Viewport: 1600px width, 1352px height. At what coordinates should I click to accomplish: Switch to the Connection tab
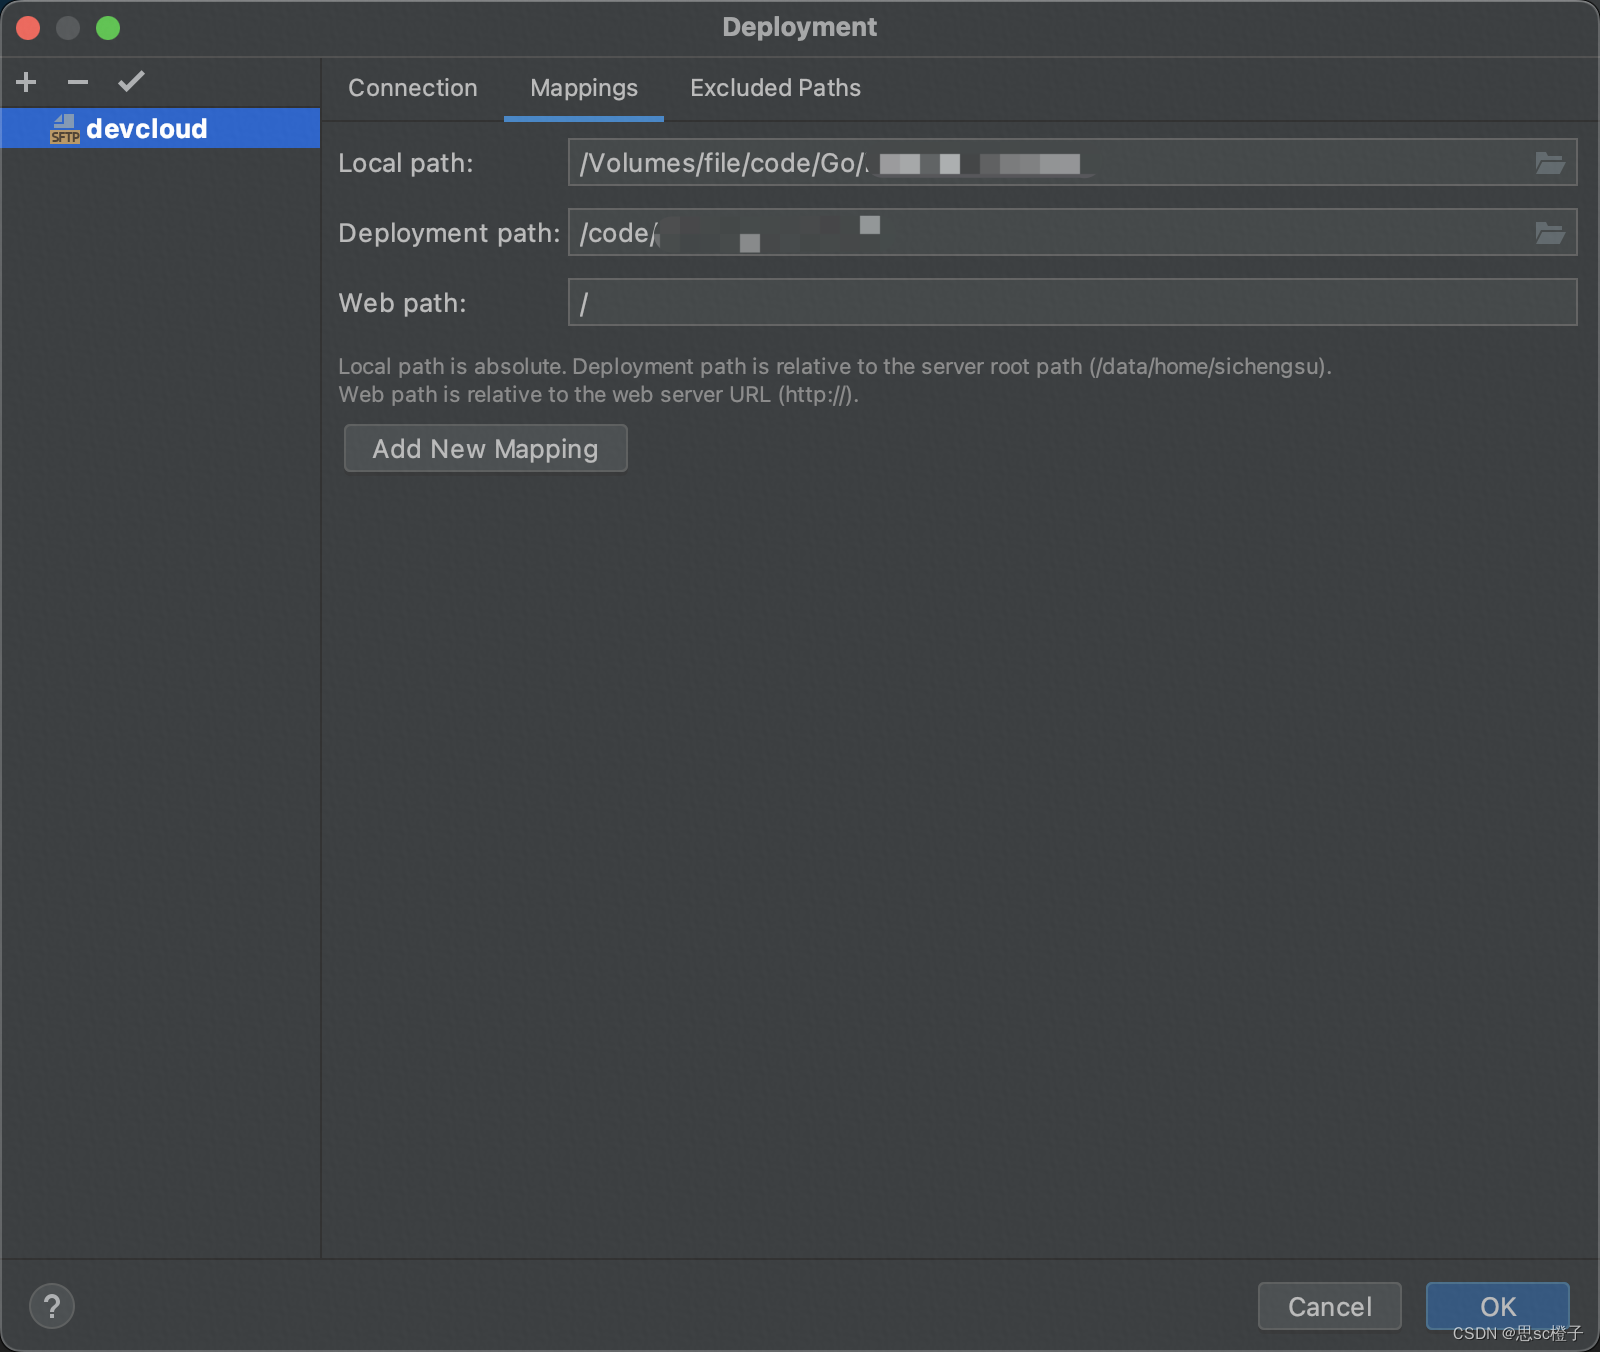click(x=413, y=88)
